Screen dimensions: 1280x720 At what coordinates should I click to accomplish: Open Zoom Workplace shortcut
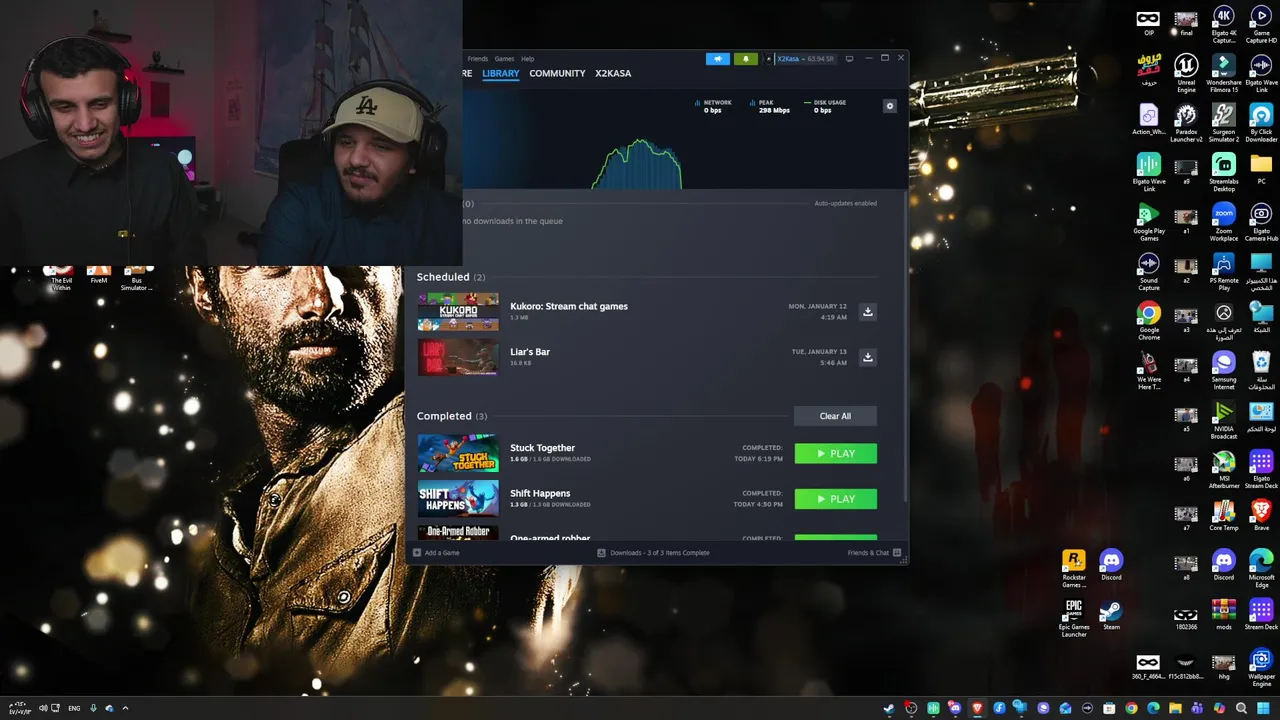[x=1224, y=222]
